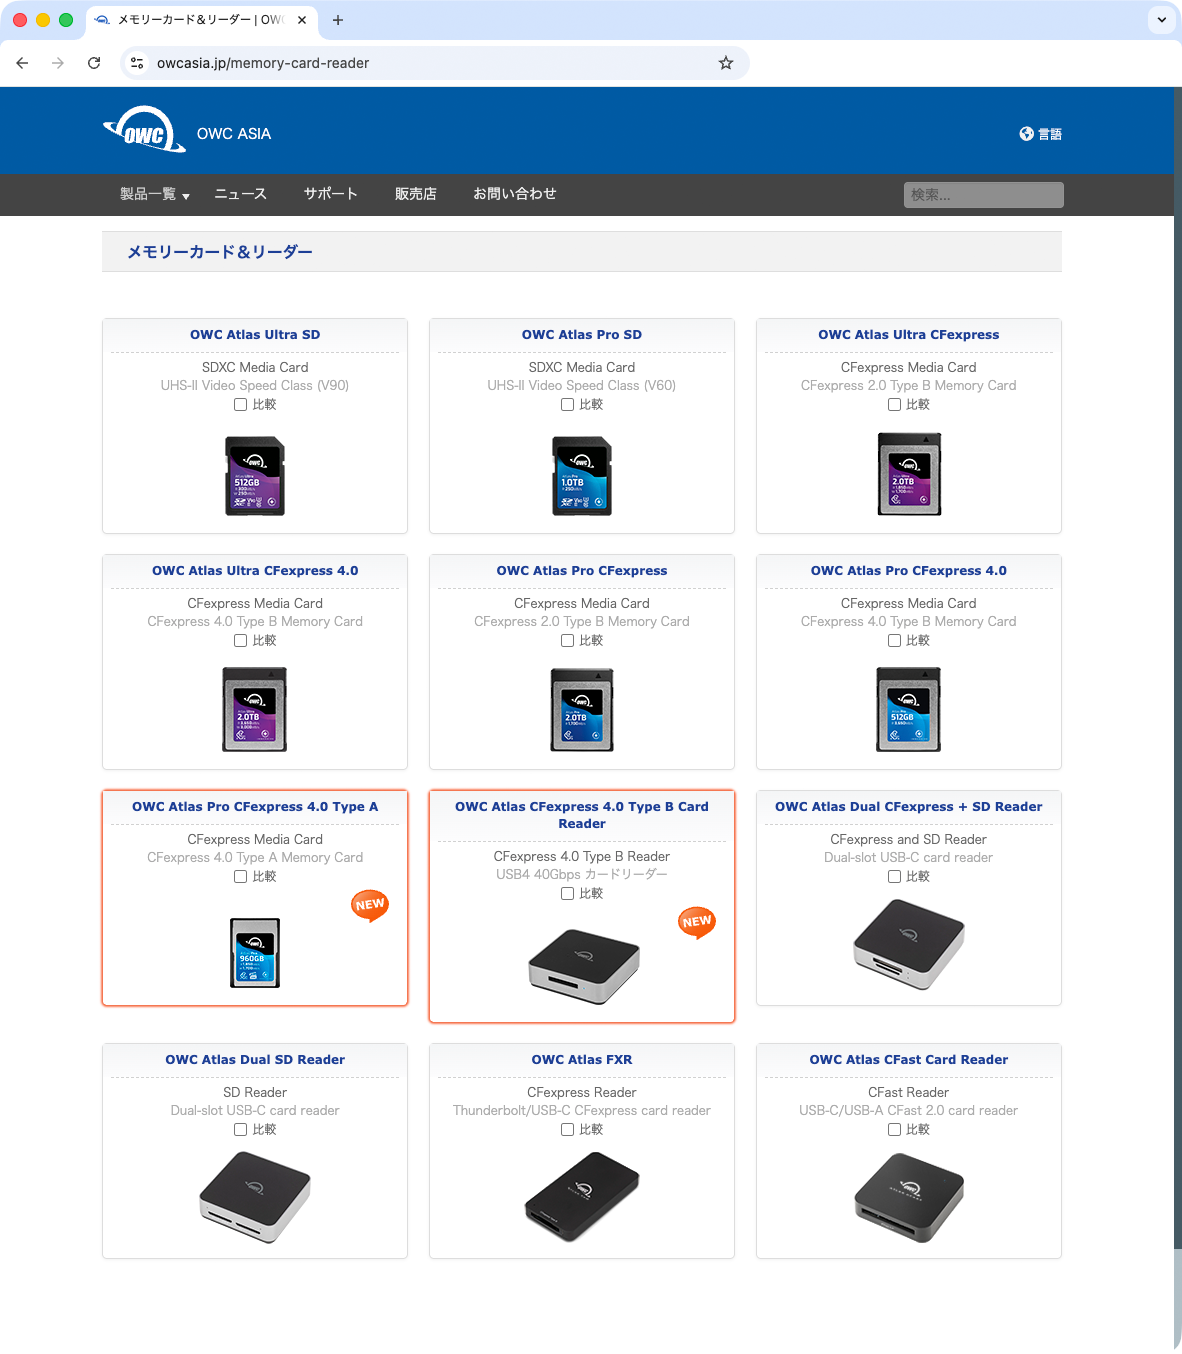The image size is (1182, 1354).
Task: Open the サポート menu item
Action: coord(330,194)
